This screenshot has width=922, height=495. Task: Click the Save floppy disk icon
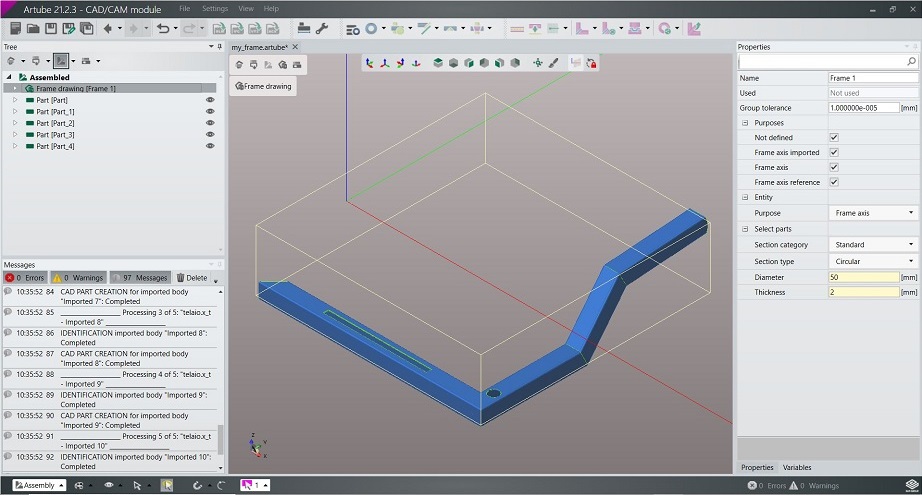coord(53,29)
